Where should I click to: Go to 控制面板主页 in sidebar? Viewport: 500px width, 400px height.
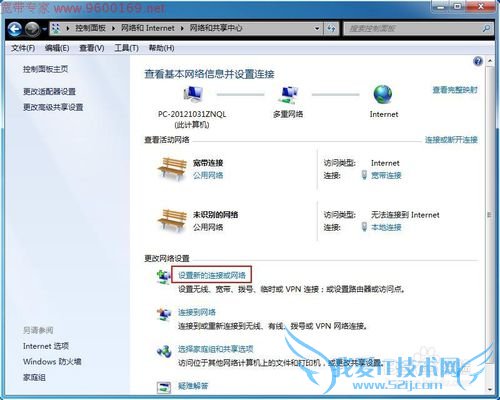(46, 69)
